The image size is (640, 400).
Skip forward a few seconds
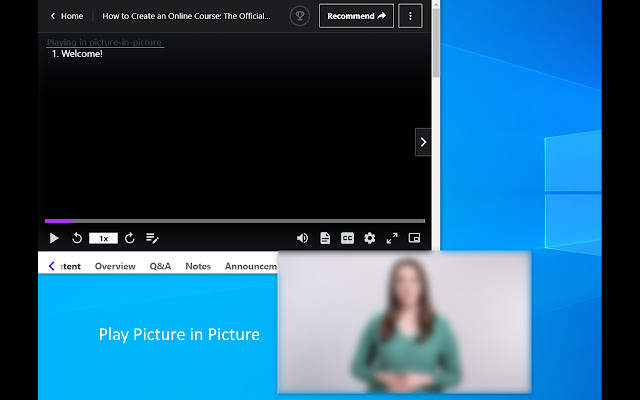pyautogui.click(x=130, y=238)
